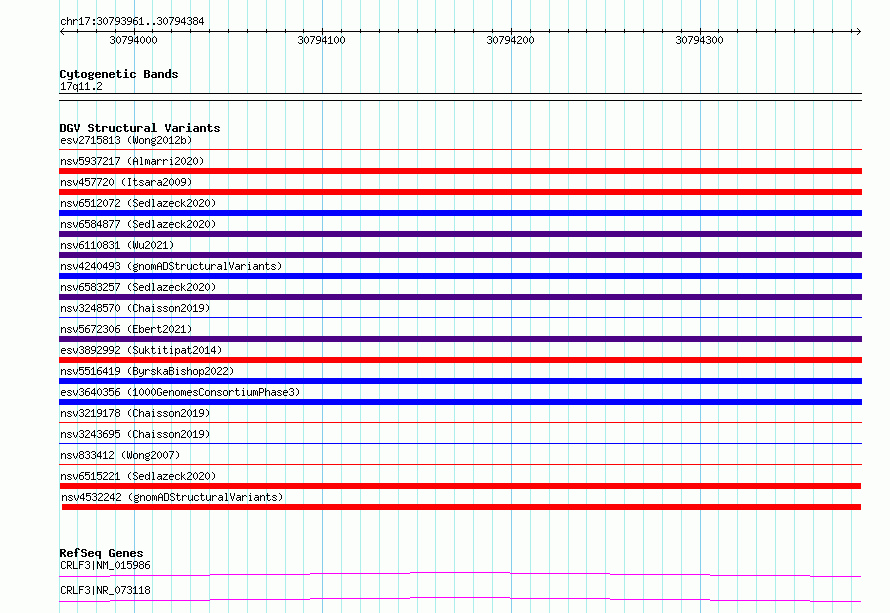Select nsv5516419 (ByrskaBishop2022) label

point(147,371)
